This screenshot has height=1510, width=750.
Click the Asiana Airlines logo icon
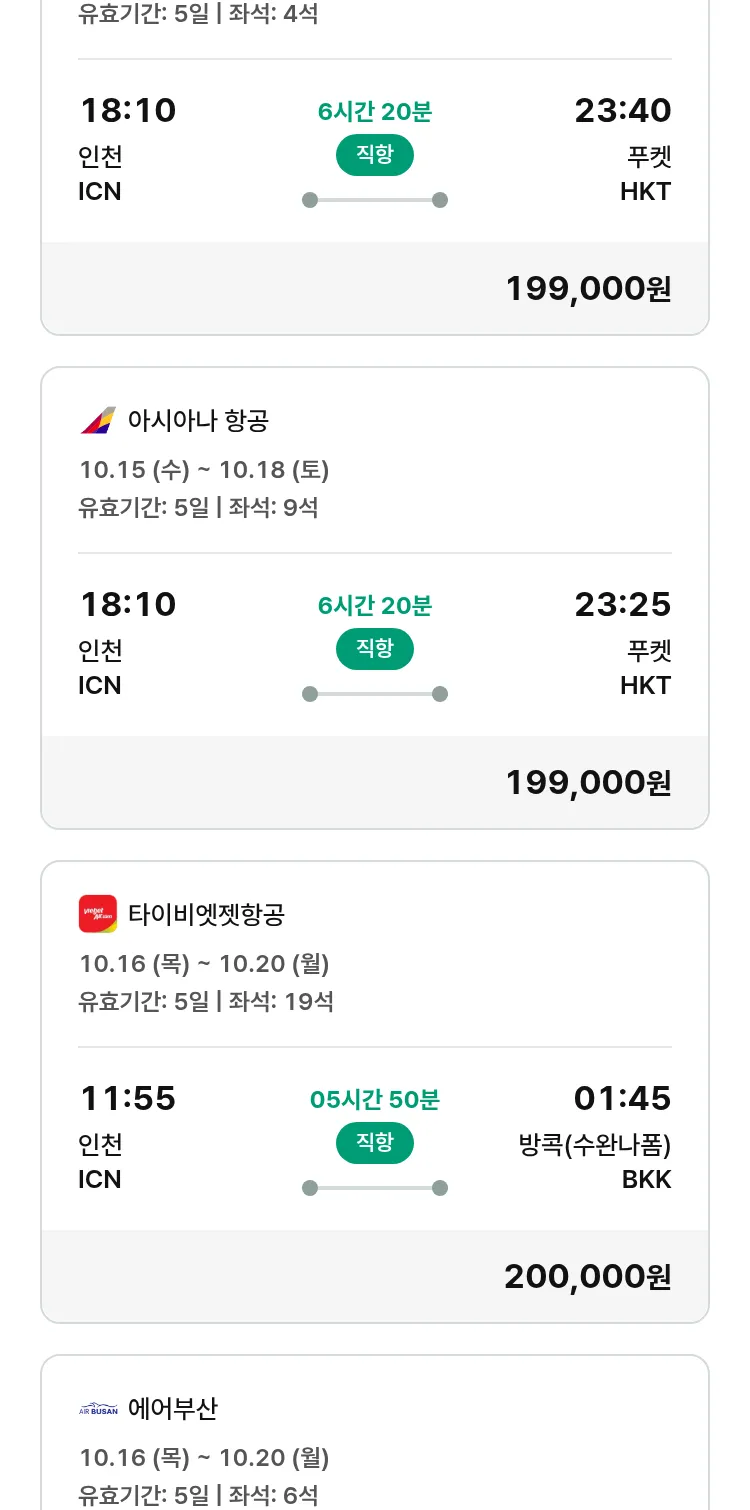point(98,420)
